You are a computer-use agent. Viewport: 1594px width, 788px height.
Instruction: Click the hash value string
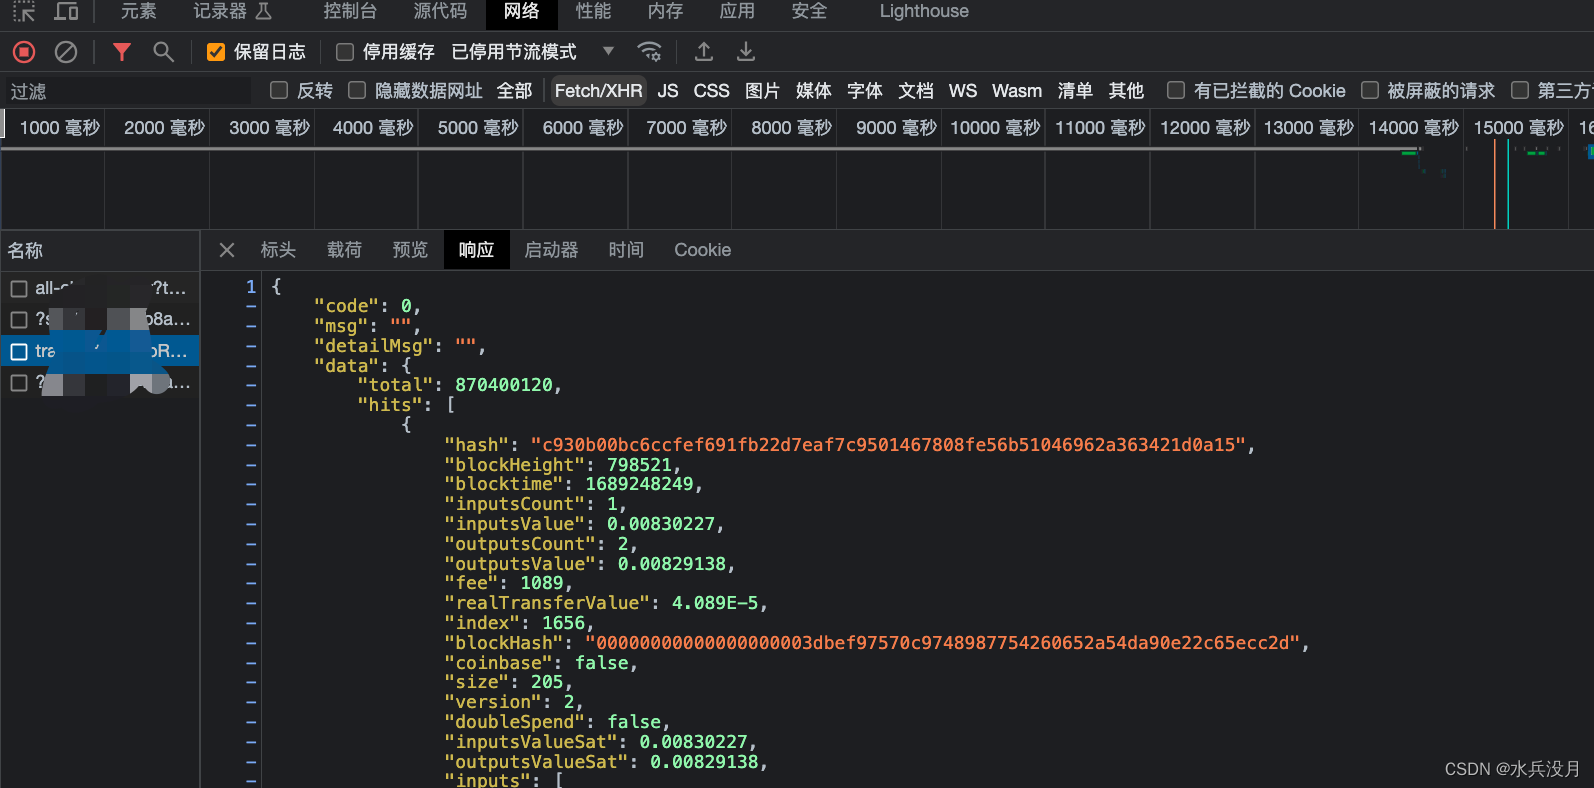(887, 444)
